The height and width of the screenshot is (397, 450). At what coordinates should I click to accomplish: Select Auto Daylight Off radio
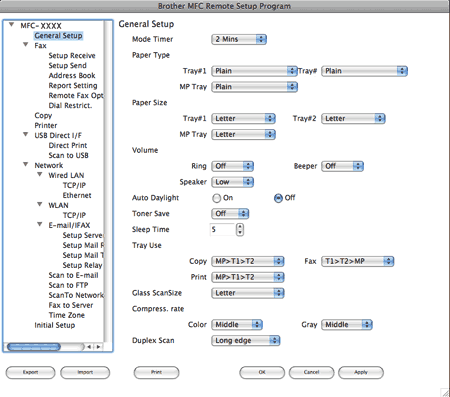(278, 198)
